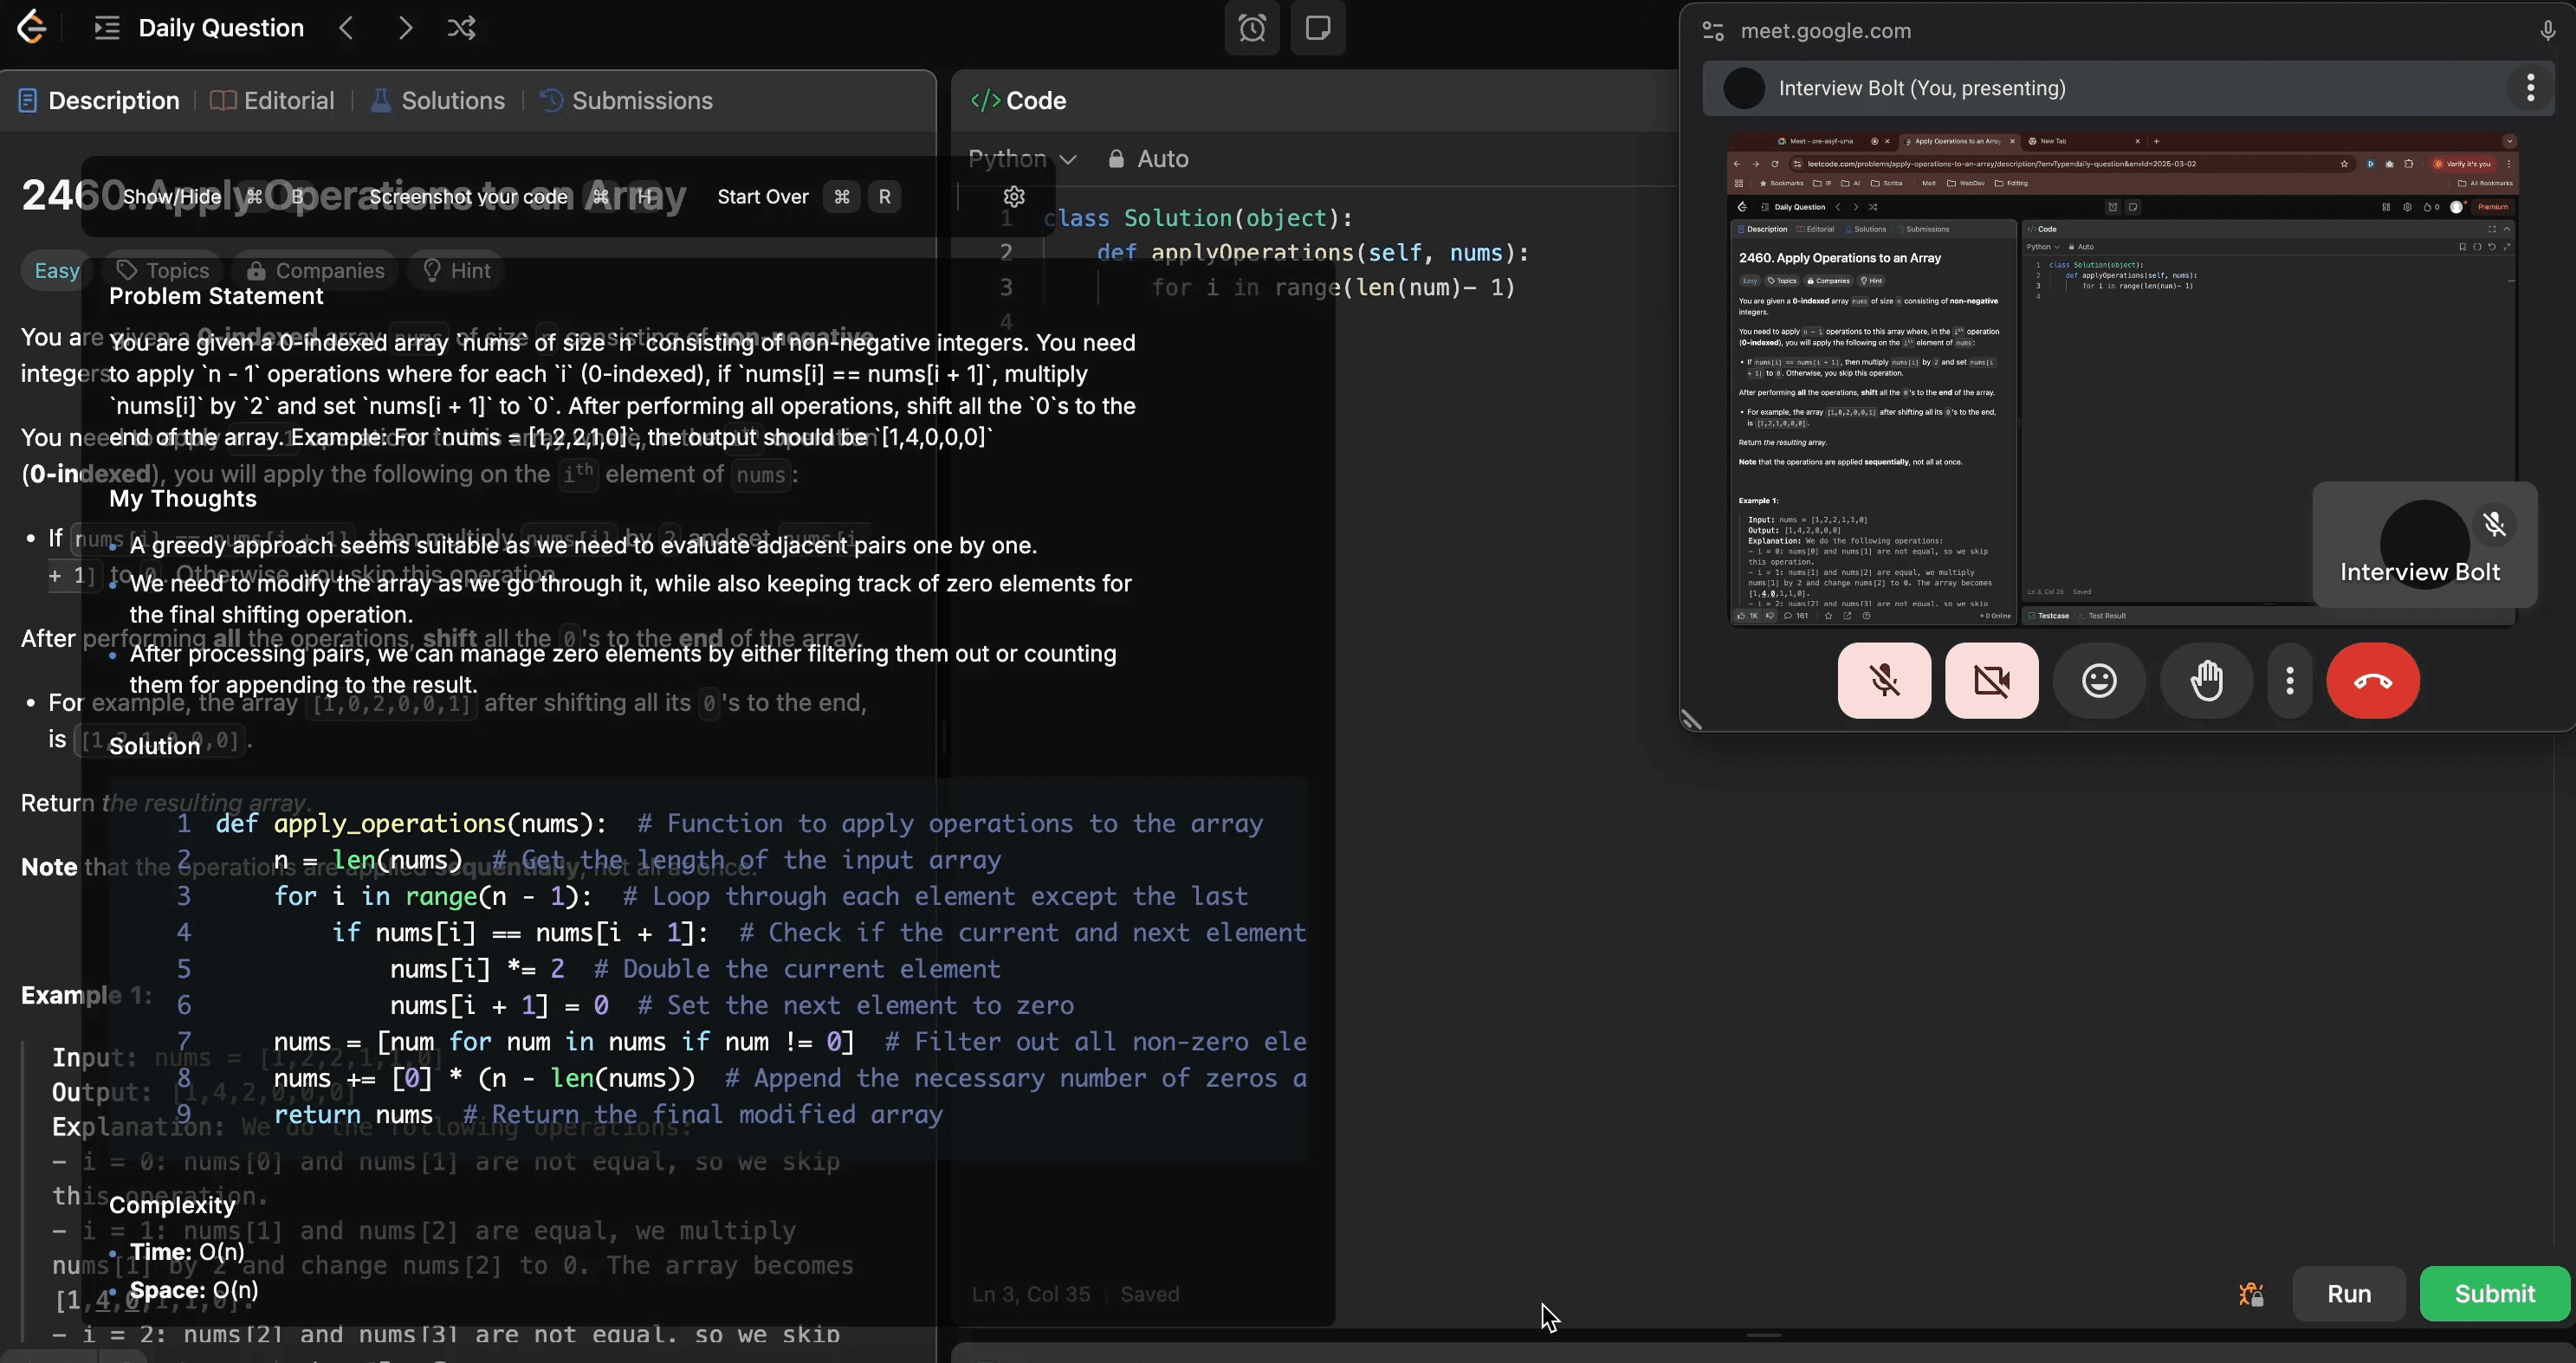Switch to Submissions tab
2576x1363 pixels.
[x=641, y=100]
